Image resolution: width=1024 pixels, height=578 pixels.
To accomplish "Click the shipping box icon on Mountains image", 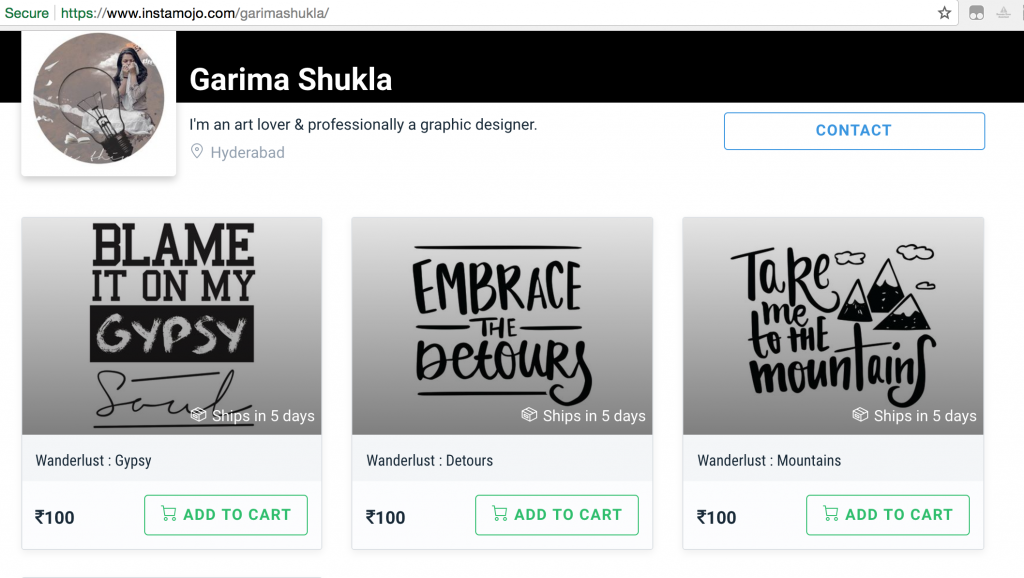I will [860, 415].
